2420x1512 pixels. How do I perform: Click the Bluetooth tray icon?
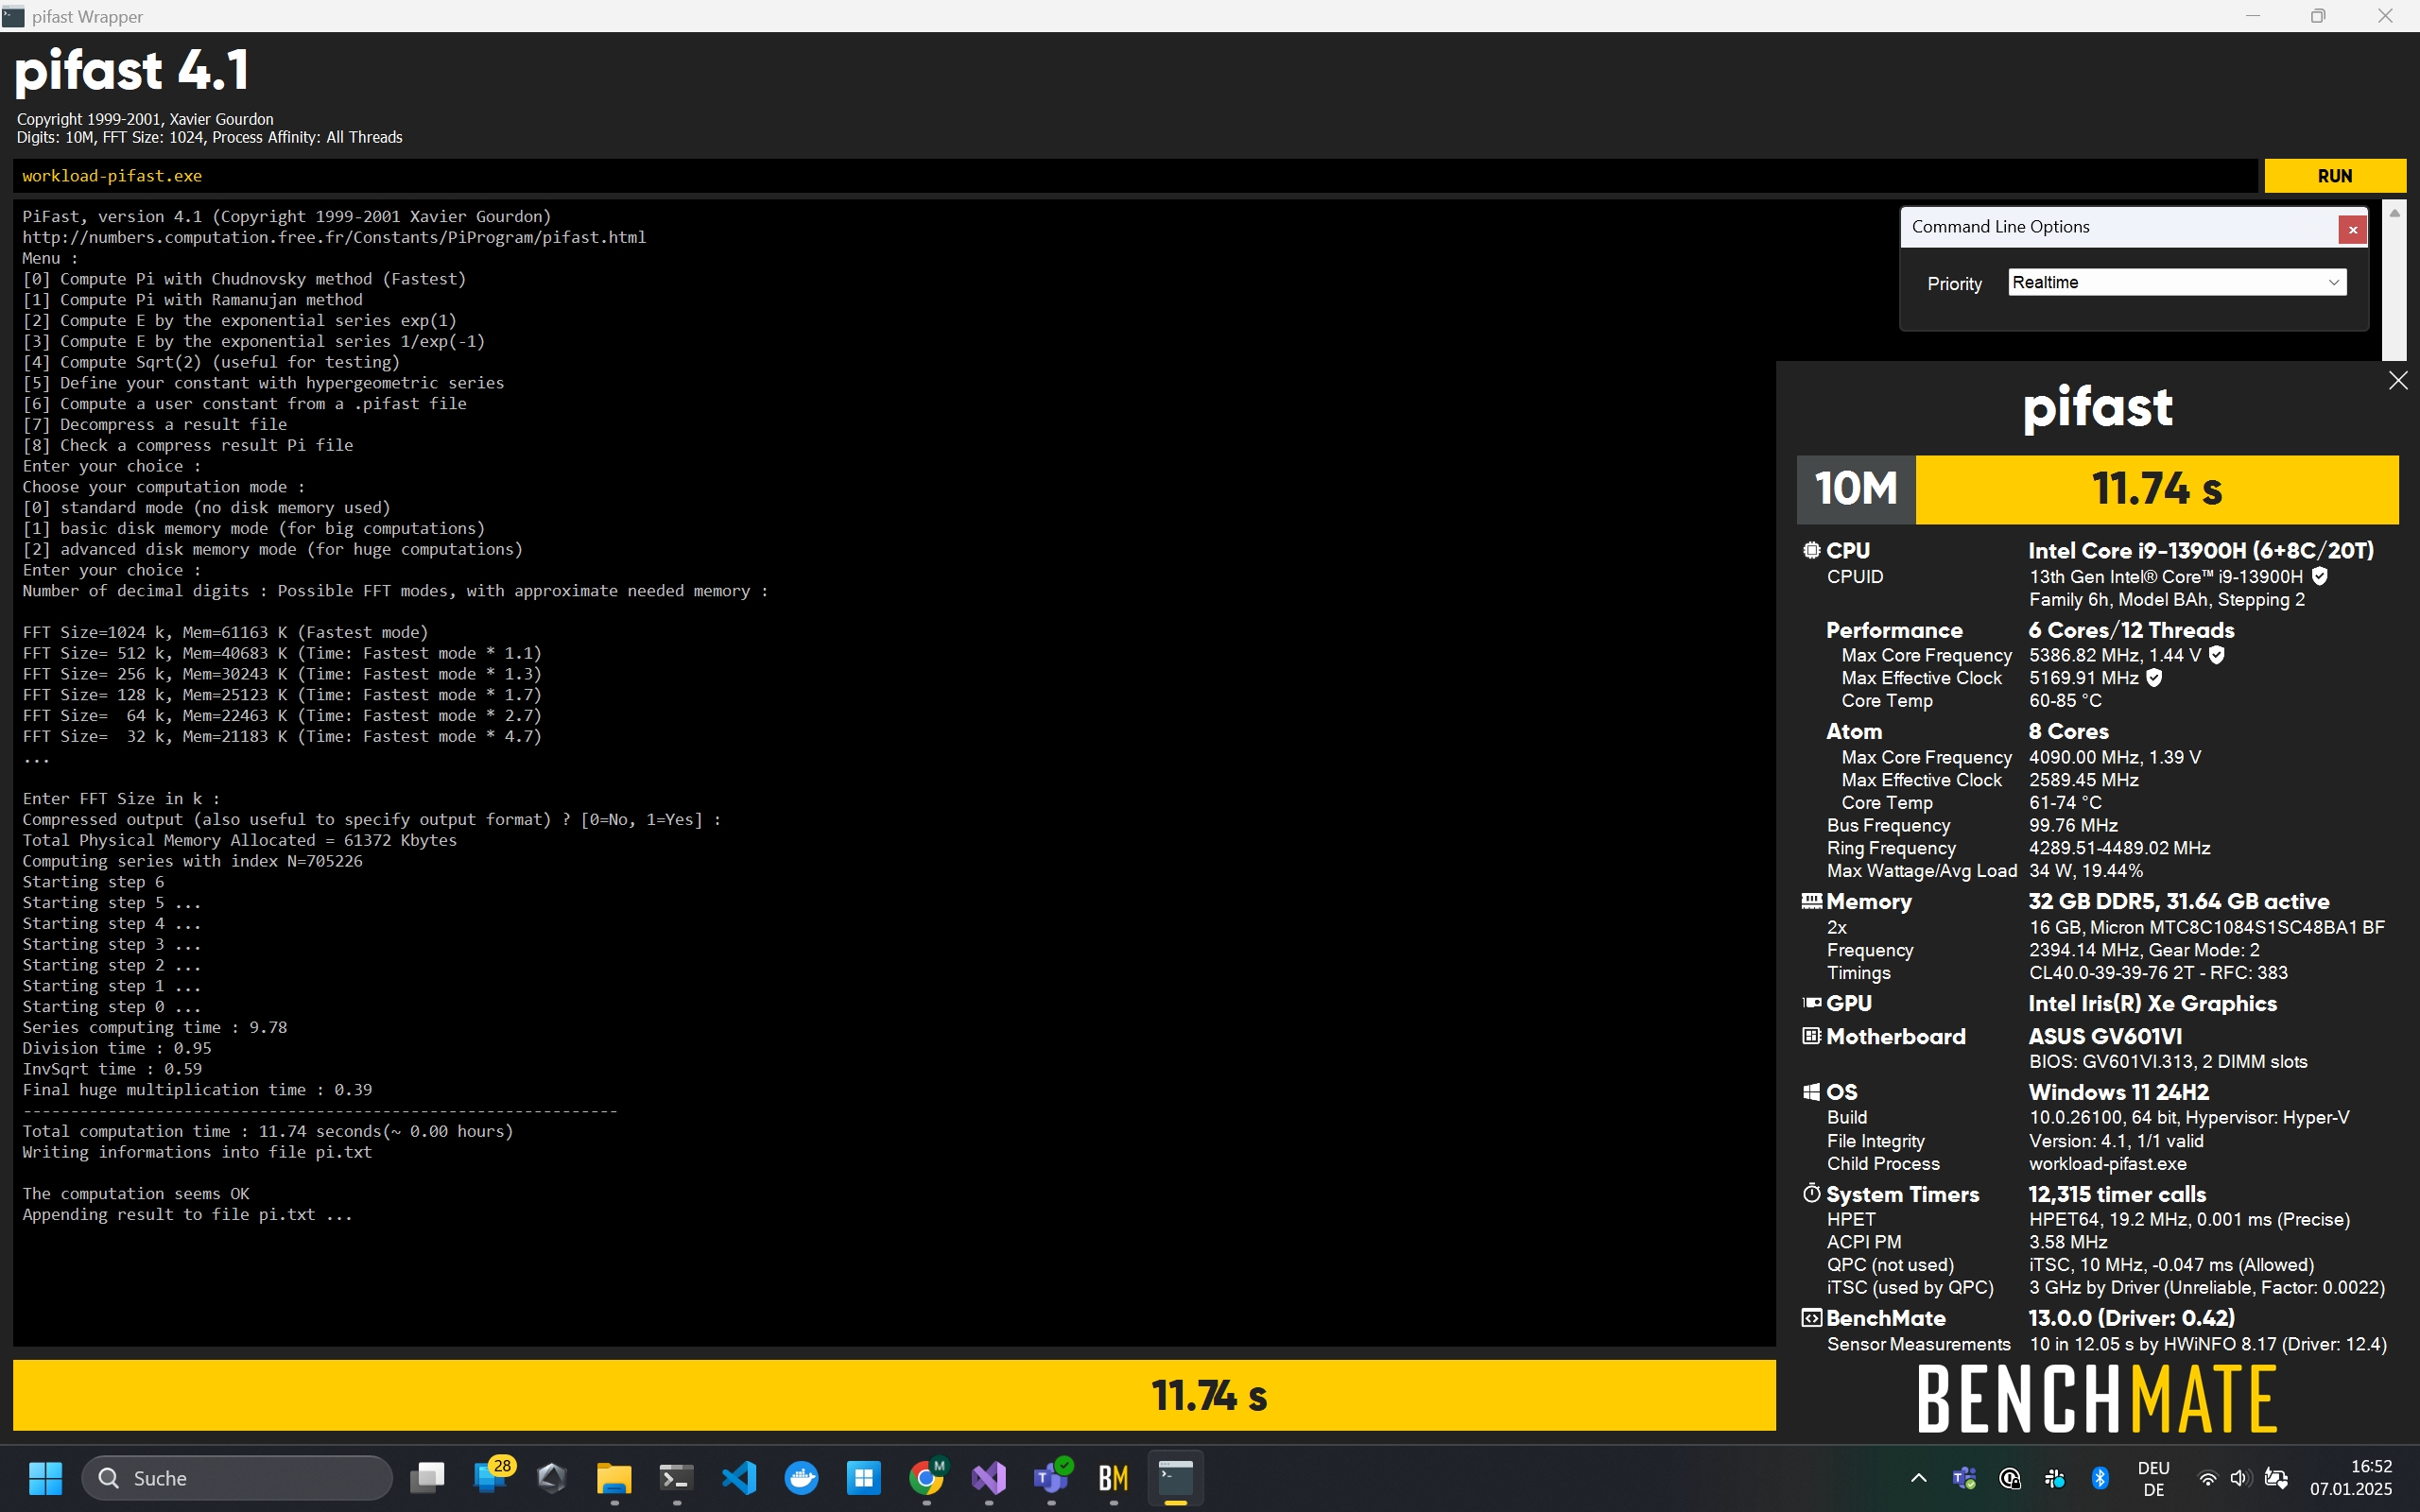[2100, 1478]
